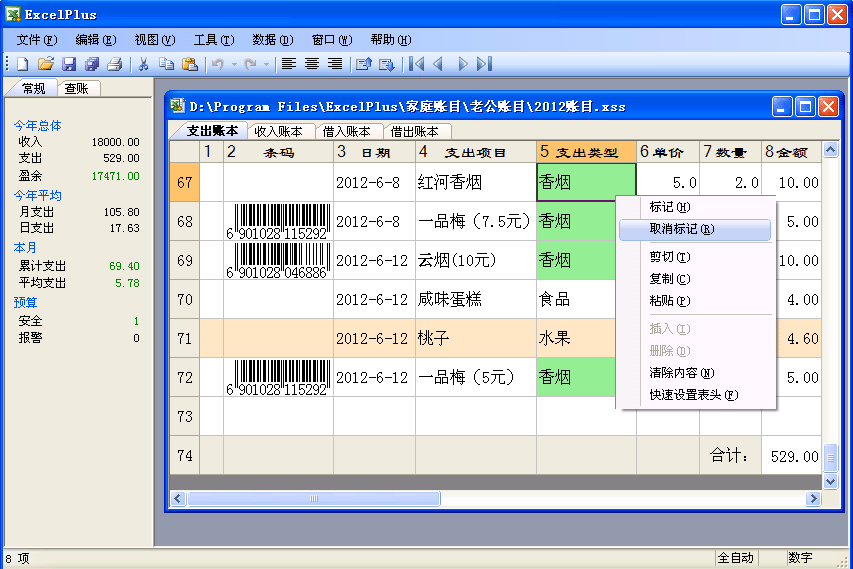Click the Open folder toolbar icon
Image resolution: width=853 pixels, height=569 pixels.
pyautogui.click(x=45, y=64)
